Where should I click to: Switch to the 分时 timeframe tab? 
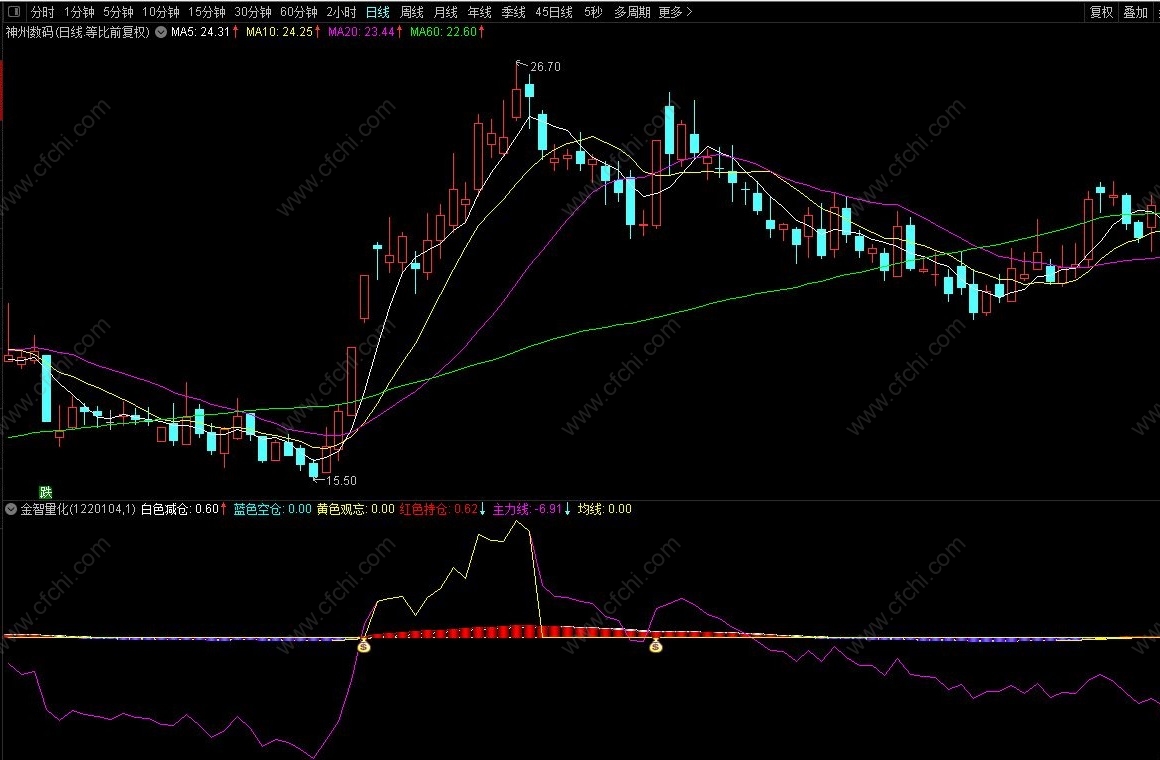pos(42,12)
